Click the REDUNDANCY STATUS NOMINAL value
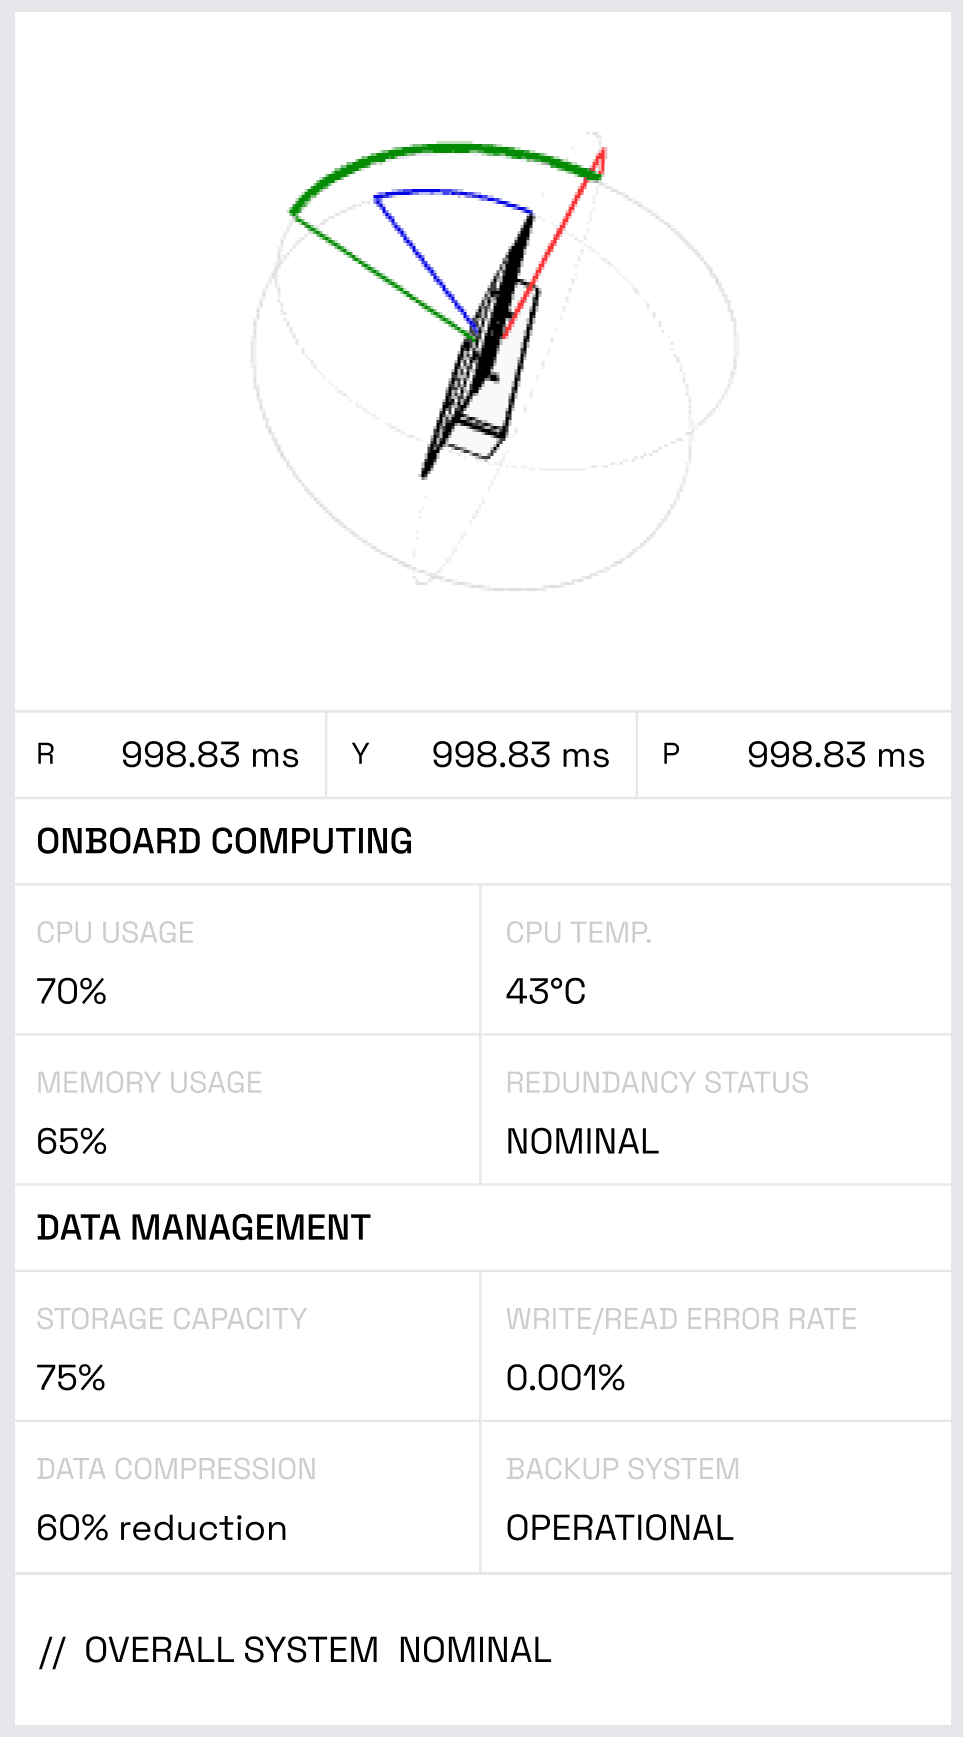The width and height of the screenshot is (963, 1737). coord(582,1141)
